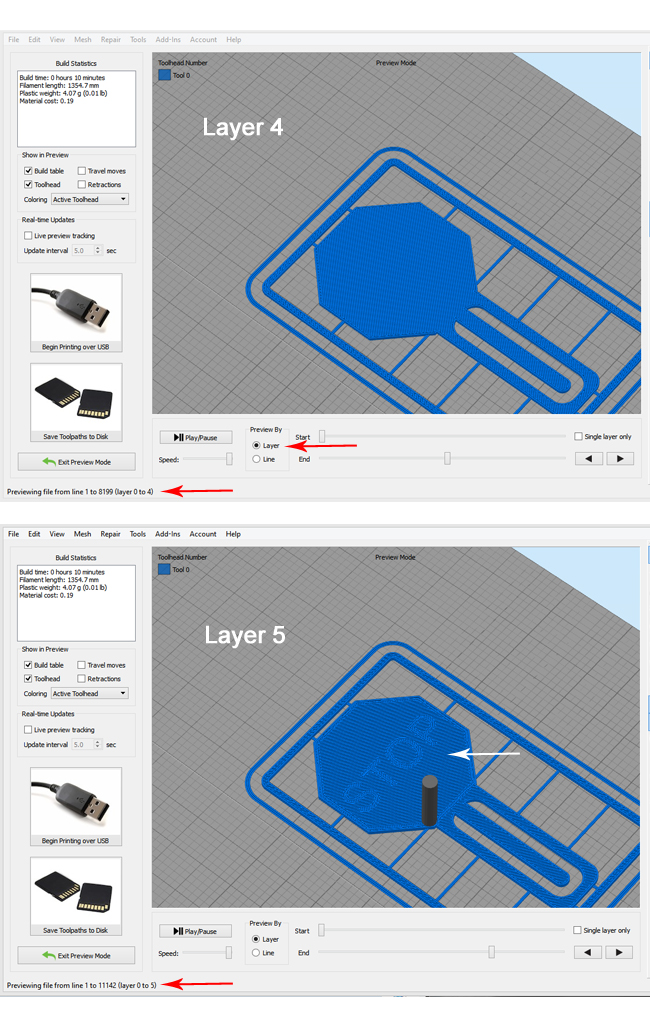Click Play/Pause in the Layer 5 window
Viewport: 650px width, 1022px height.
[195, 931]
